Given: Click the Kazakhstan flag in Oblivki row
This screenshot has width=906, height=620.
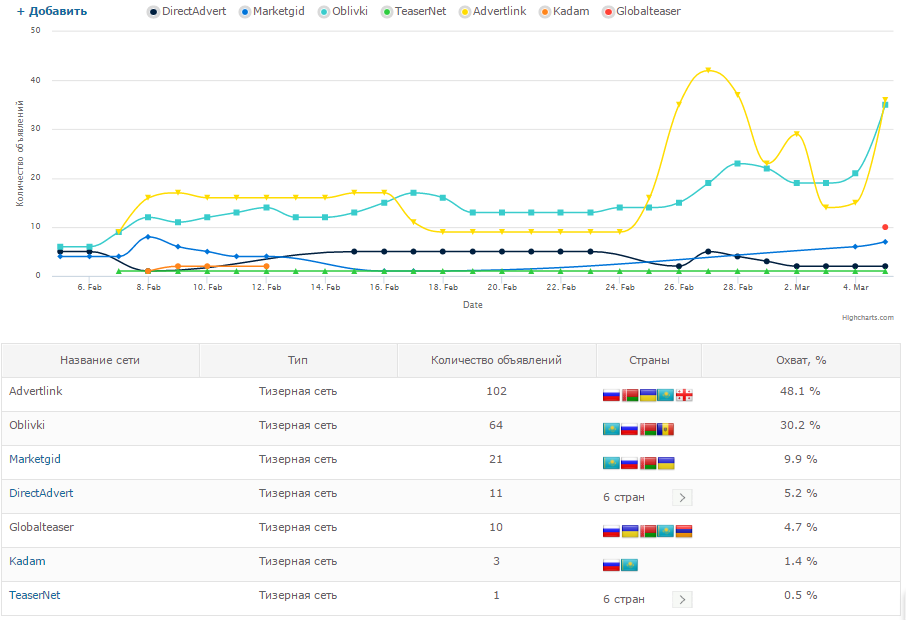Looking at the screenshot, I should click(x=611, y=429).
